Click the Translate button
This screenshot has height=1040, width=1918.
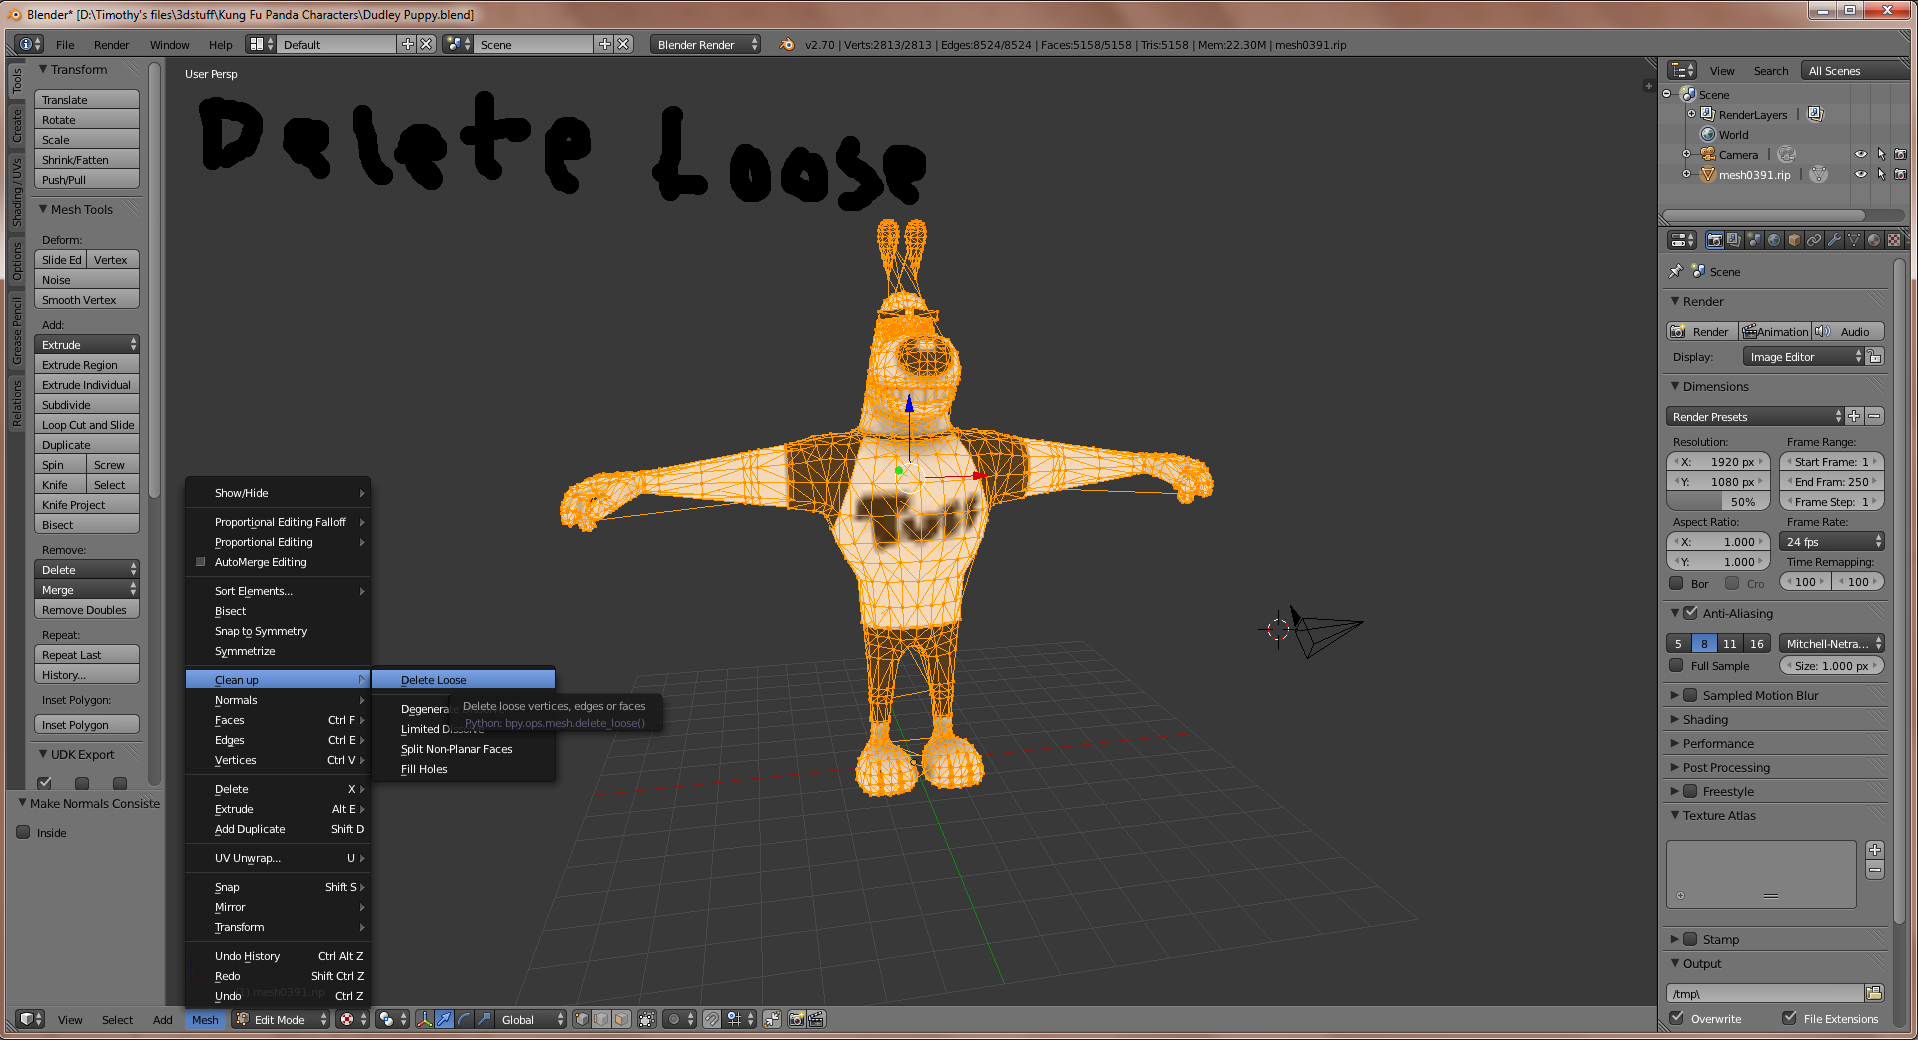pos(87,100)
